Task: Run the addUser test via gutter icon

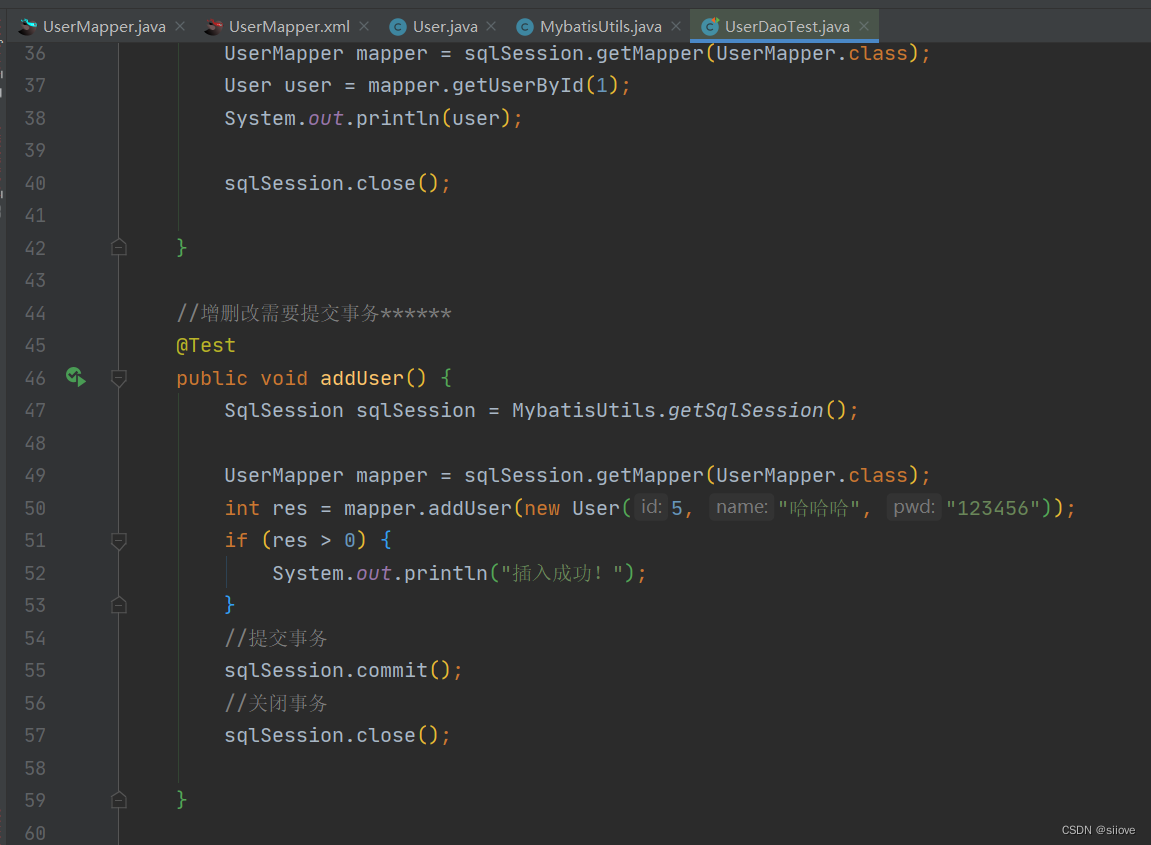Action: pos(76,377)
